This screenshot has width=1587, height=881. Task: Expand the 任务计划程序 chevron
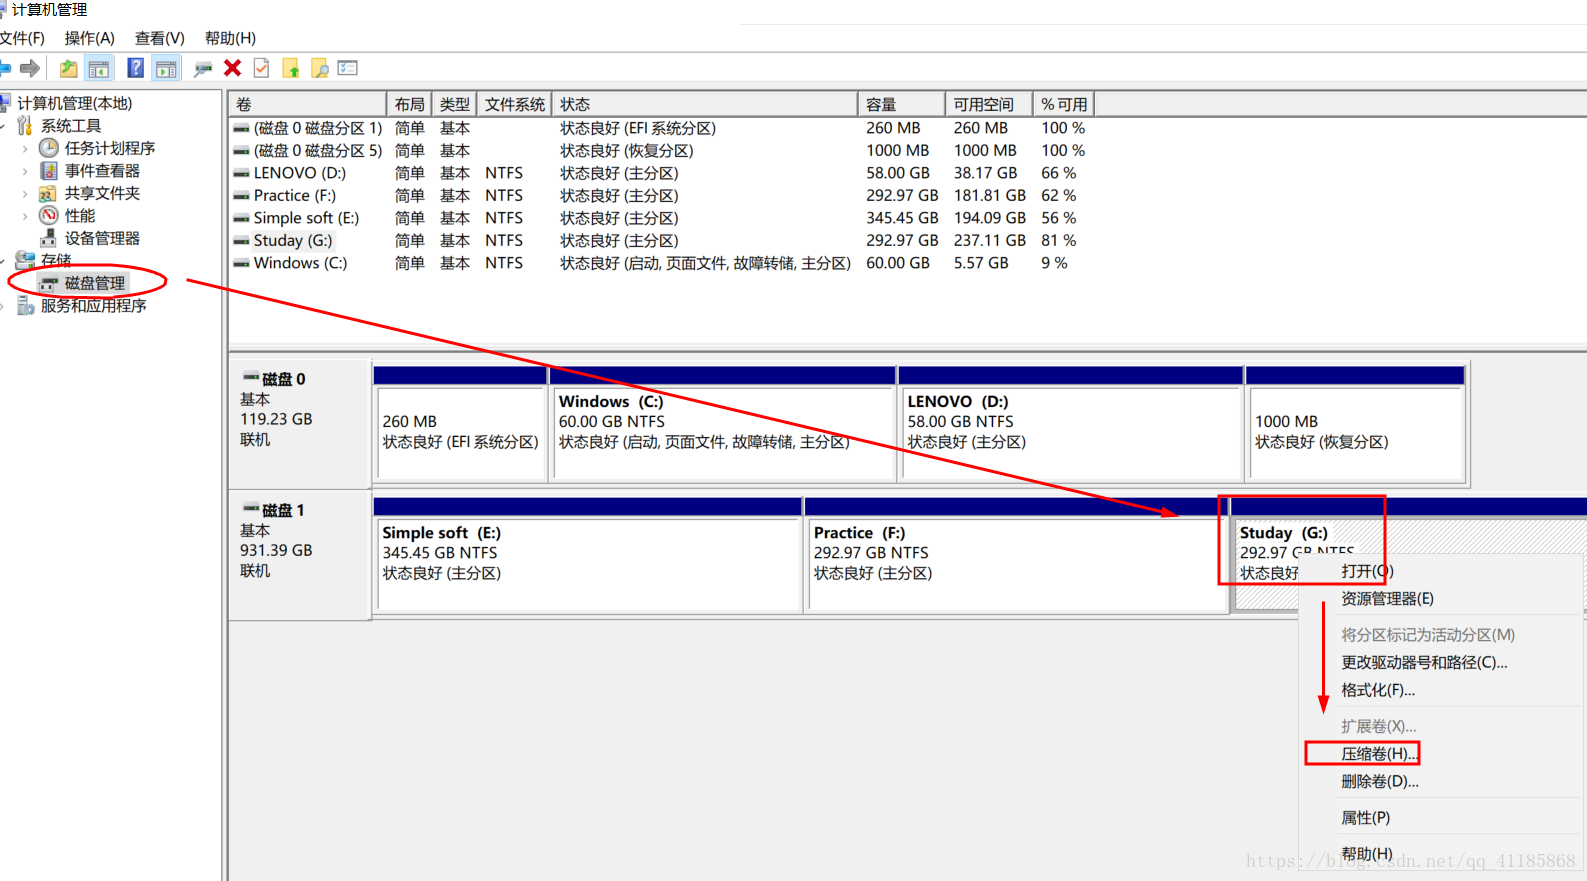pyautogui.click(x=25, y=148)
